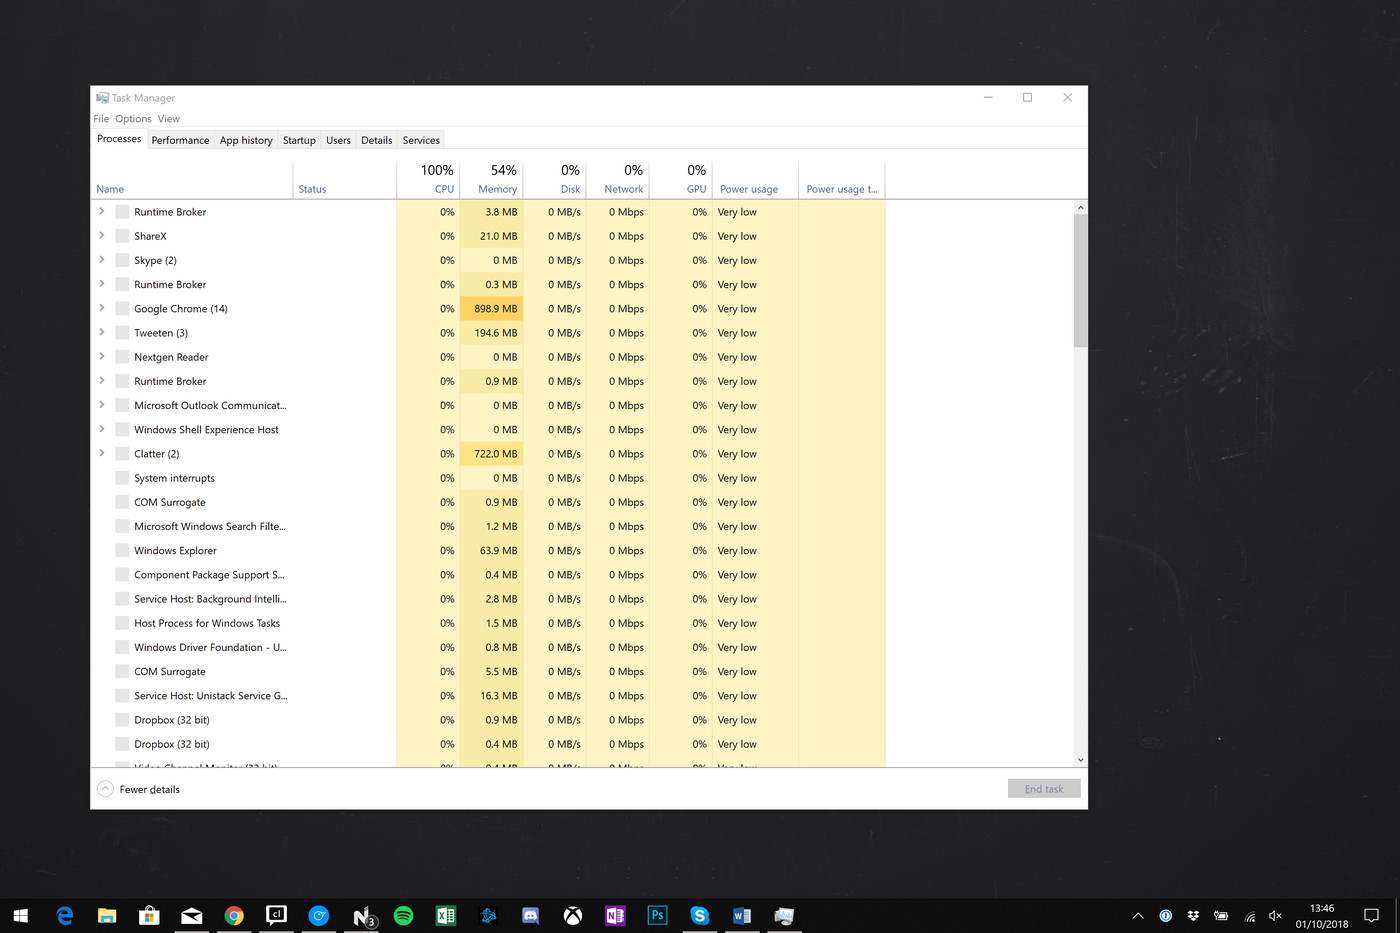Open the View menu
This screenshot has height=933, width=1400.
168,118
